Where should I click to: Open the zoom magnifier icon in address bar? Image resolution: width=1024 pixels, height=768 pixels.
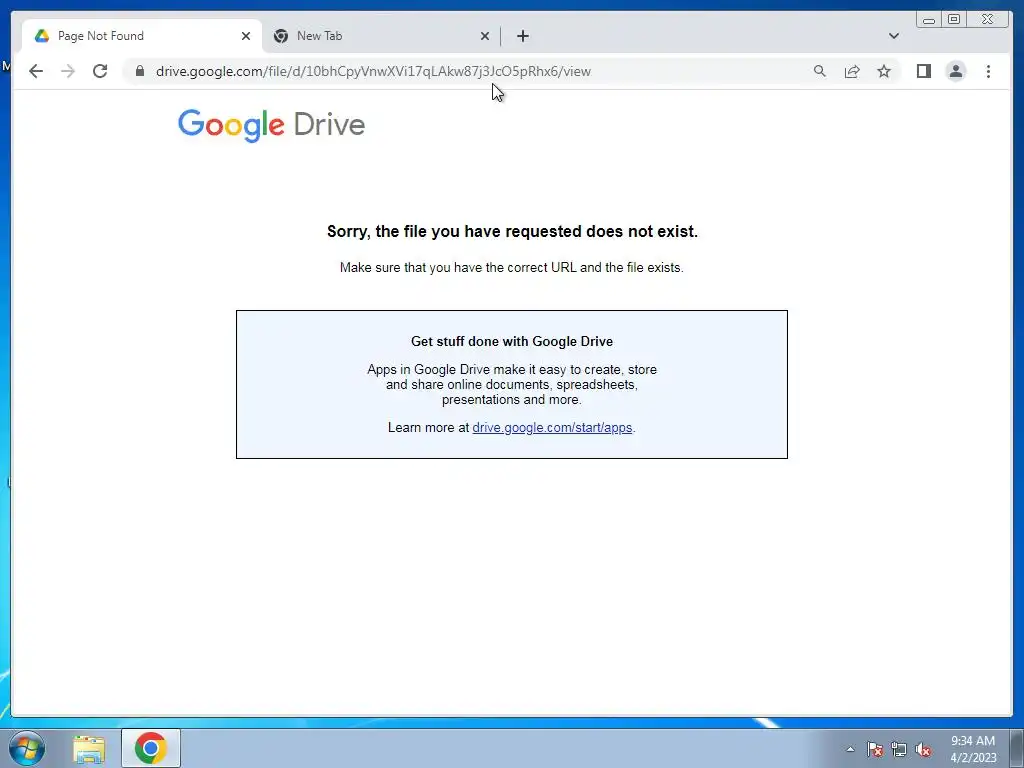click(x=820, y=71)
